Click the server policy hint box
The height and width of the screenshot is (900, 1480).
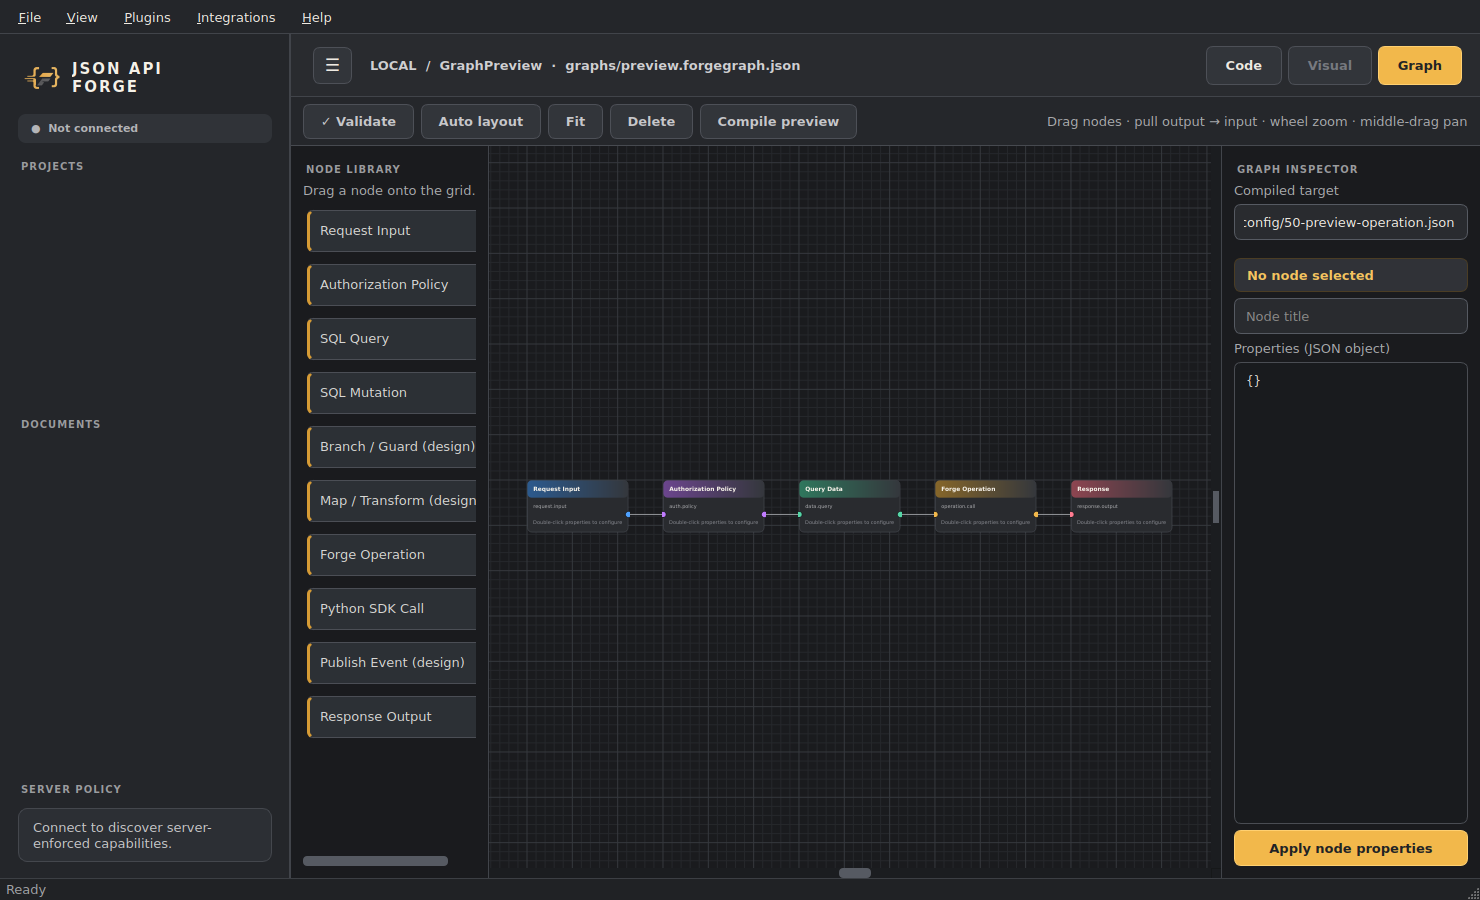click(x=145, y=835)
